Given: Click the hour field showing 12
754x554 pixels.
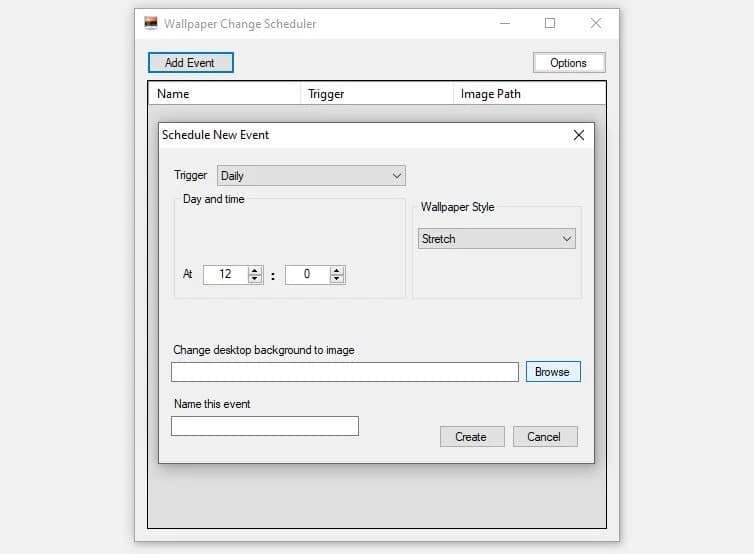Looking at the screenshot, I should [x=225, y=275].
